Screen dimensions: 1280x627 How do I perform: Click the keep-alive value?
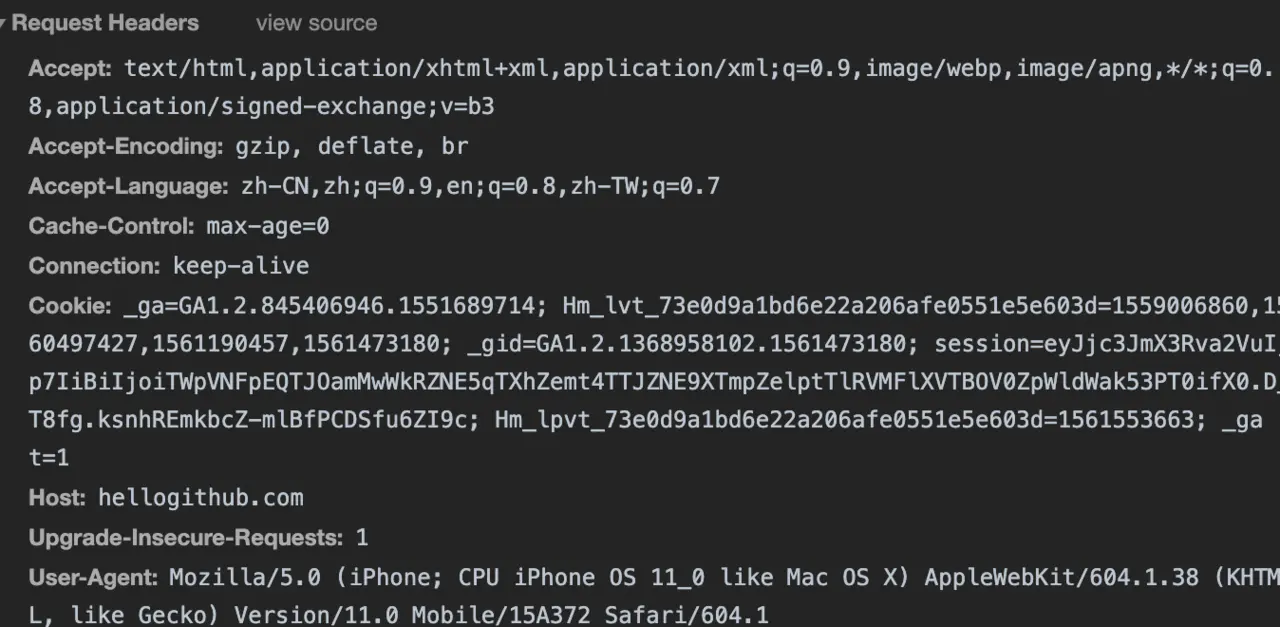tap(241, 266)
